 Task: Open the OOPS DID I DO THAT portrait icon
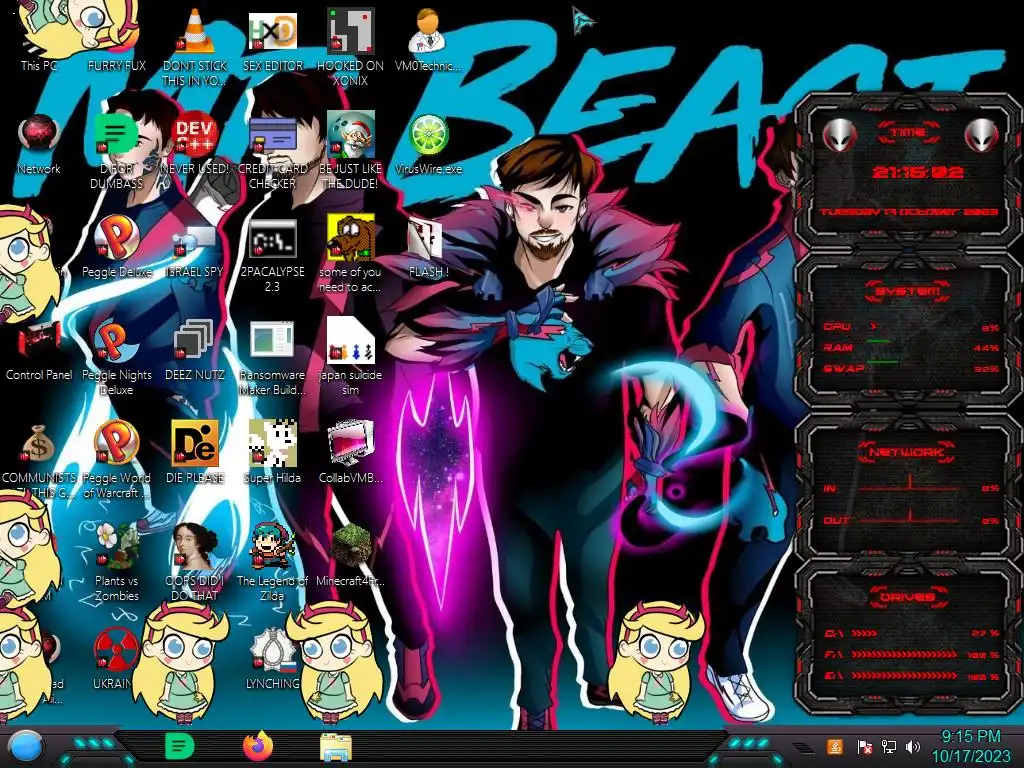[195, 547]
